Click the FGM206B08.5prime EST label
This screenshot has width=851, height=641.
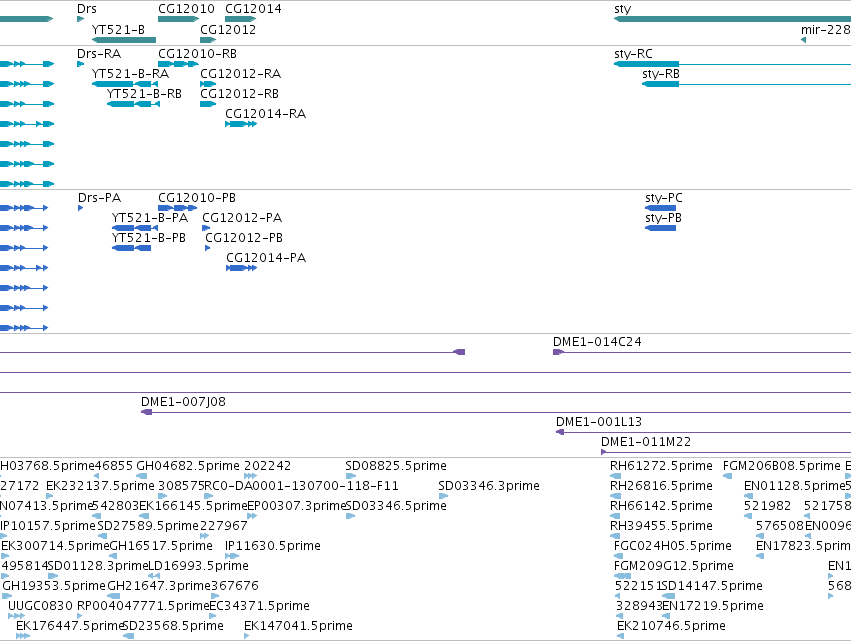pyautogui.click(x=782, y=466)
